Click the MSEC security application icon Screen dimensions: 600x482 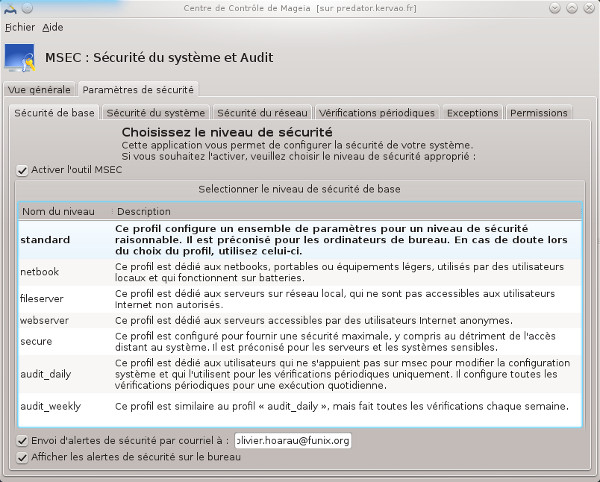coord(21,58)
